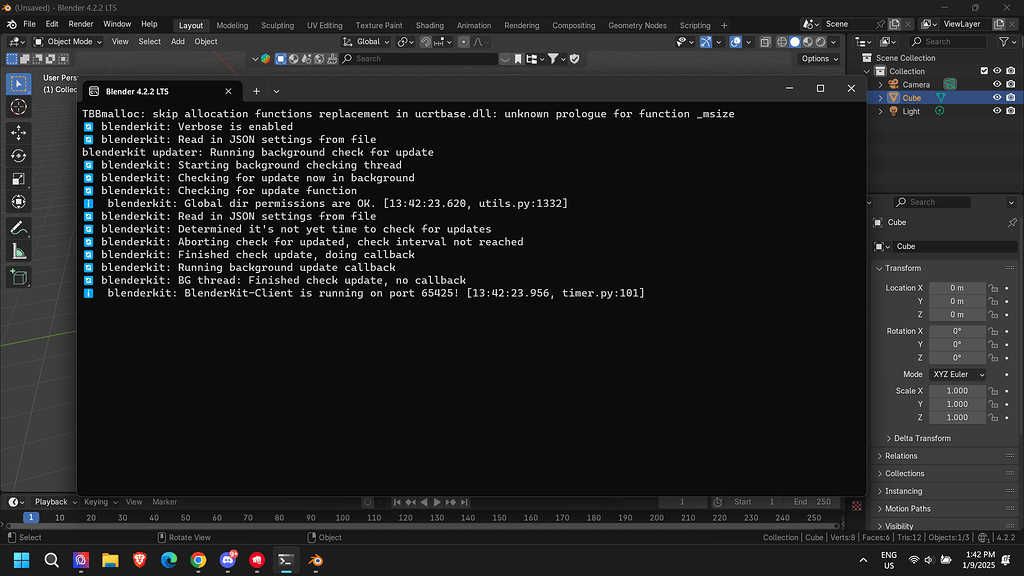Toggle X-ray viewport mode

click(765, 42)
